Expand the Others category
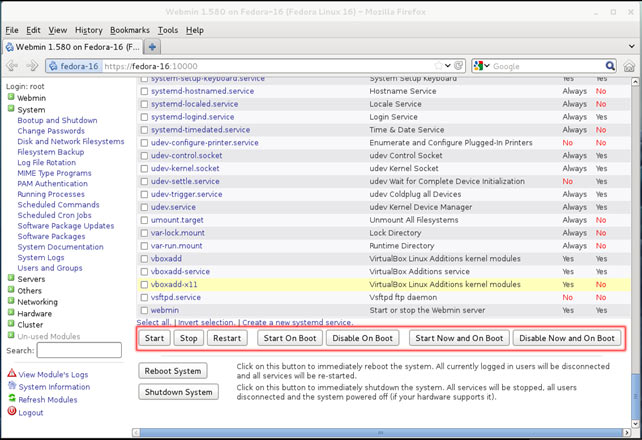 click(11, 289)
